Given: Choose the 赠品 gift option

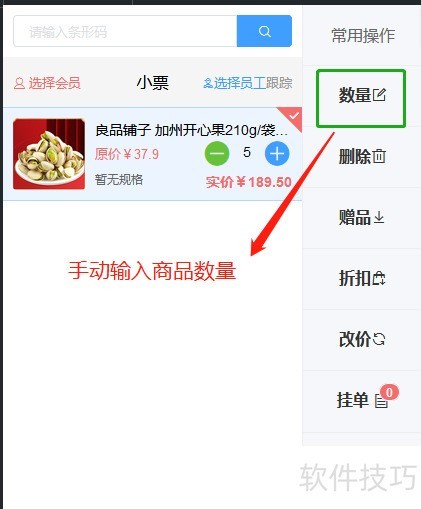Looking at the screenshot, I should [x=362, y=217].
